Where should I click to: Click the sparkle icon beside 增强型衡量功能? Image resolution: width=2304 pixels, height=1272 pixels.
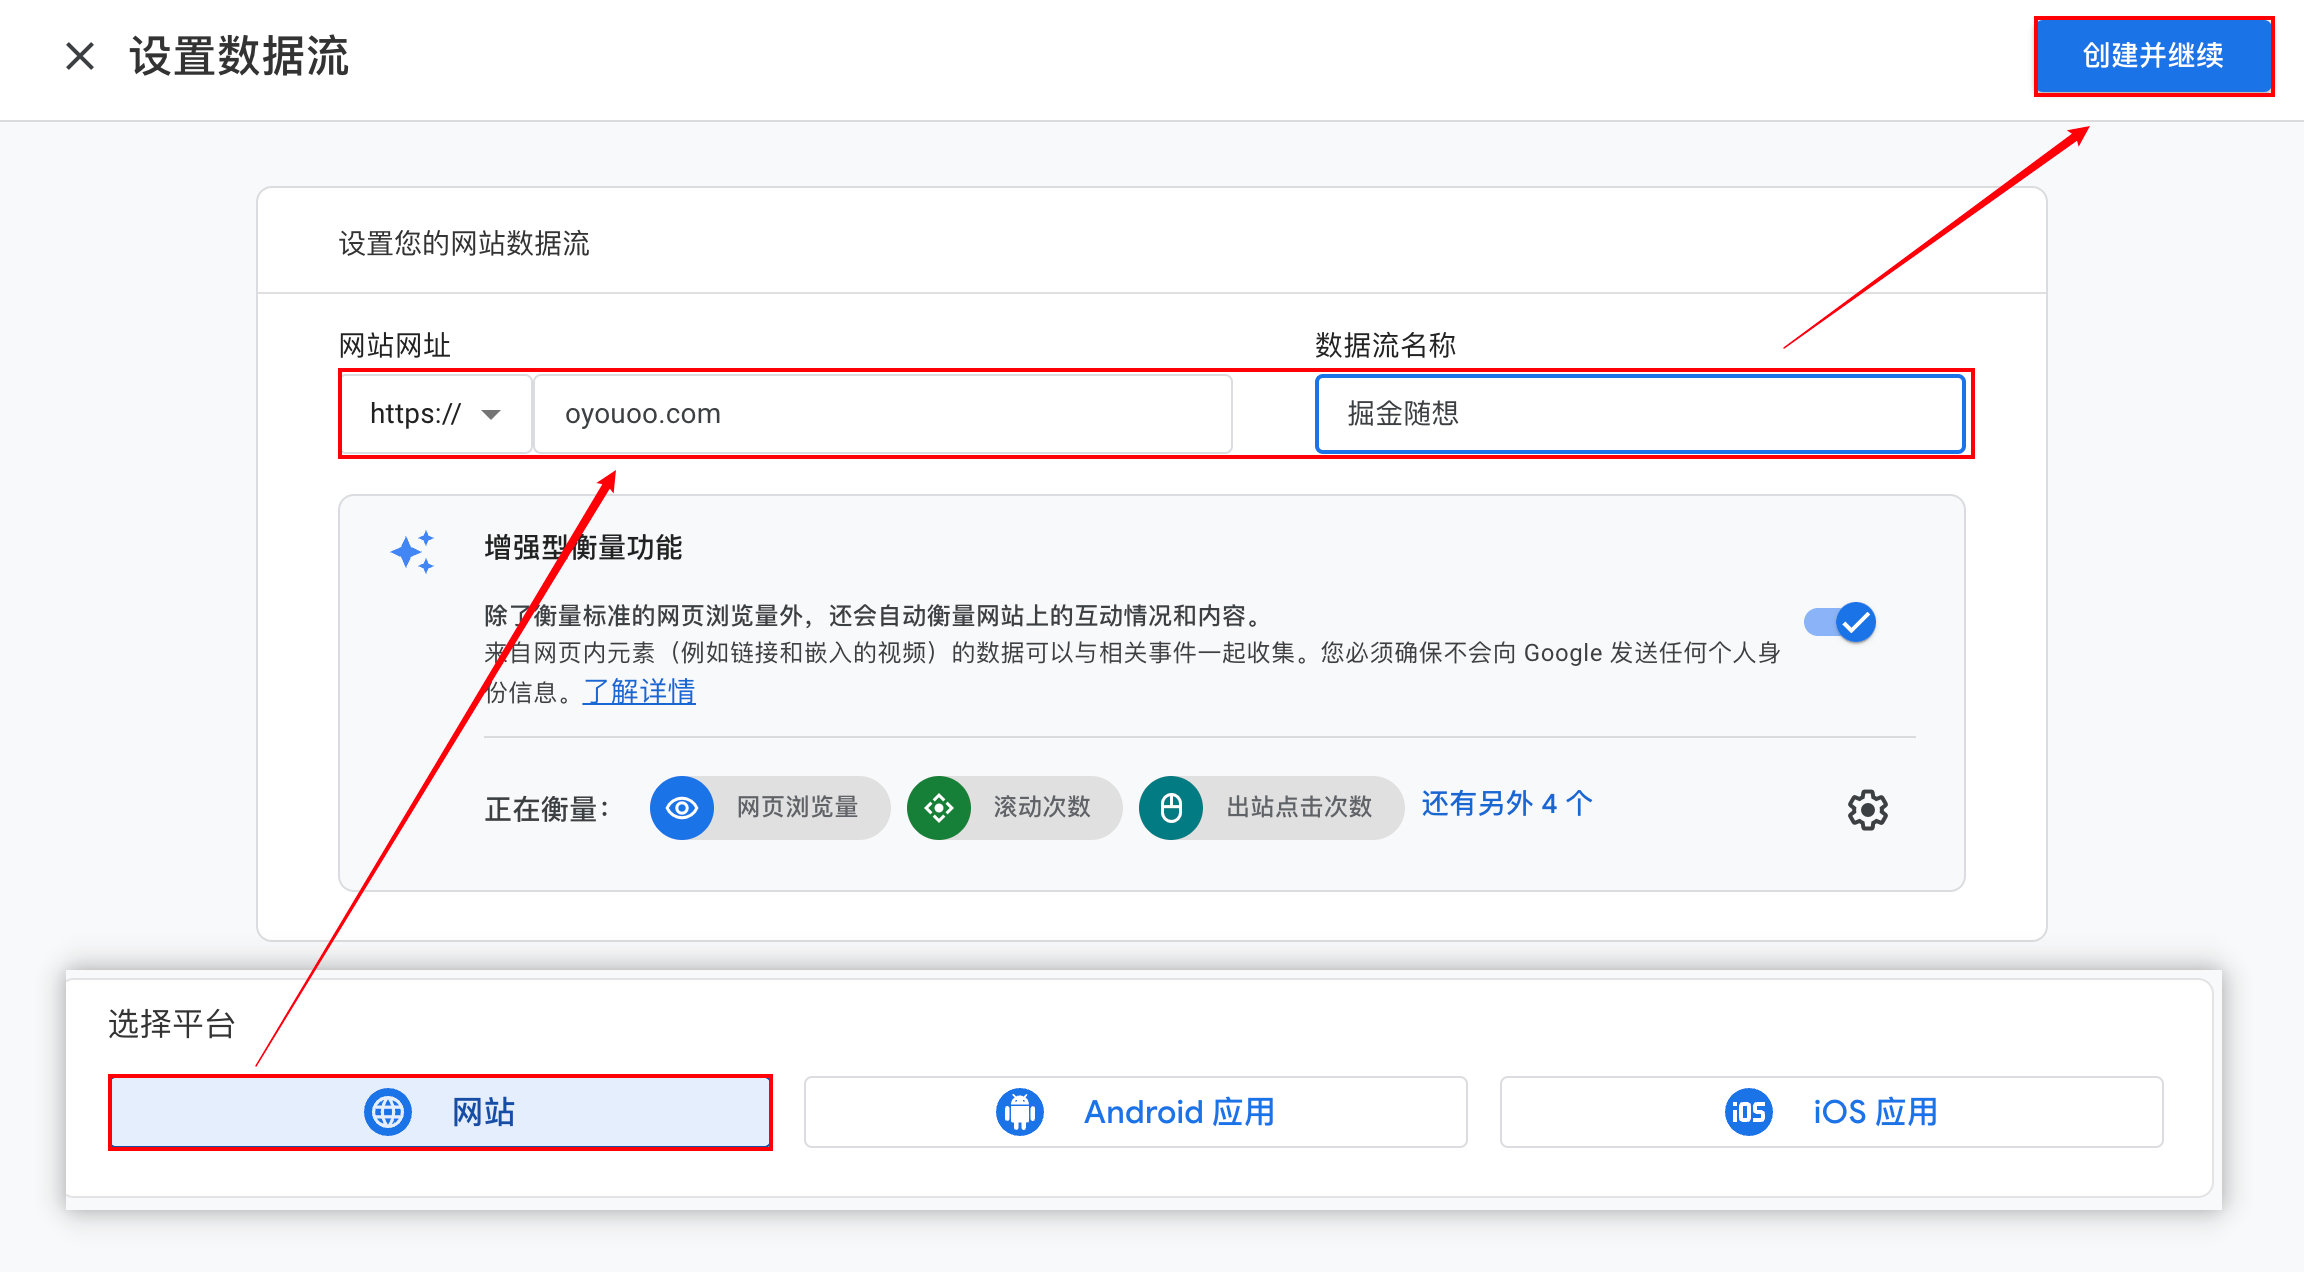point(413,552)
